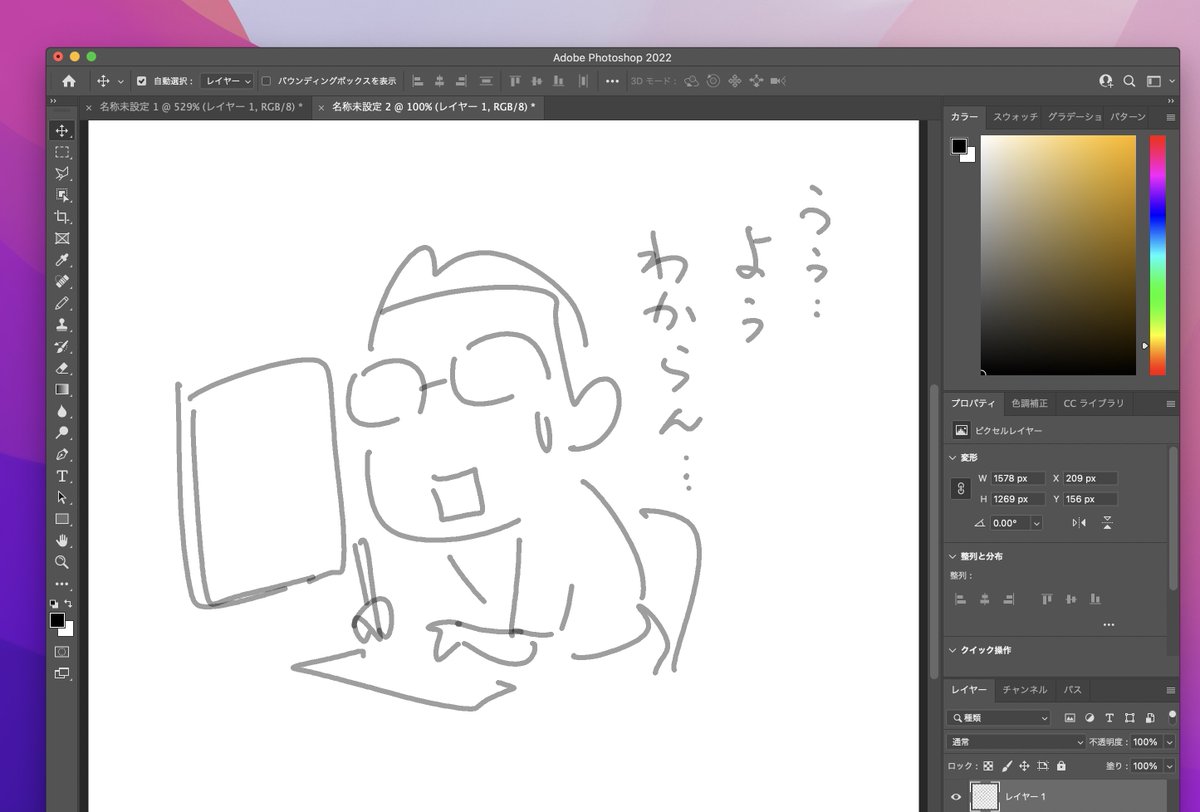Collapse the 変形 section
1200x812 pixels.
[953, 457]
